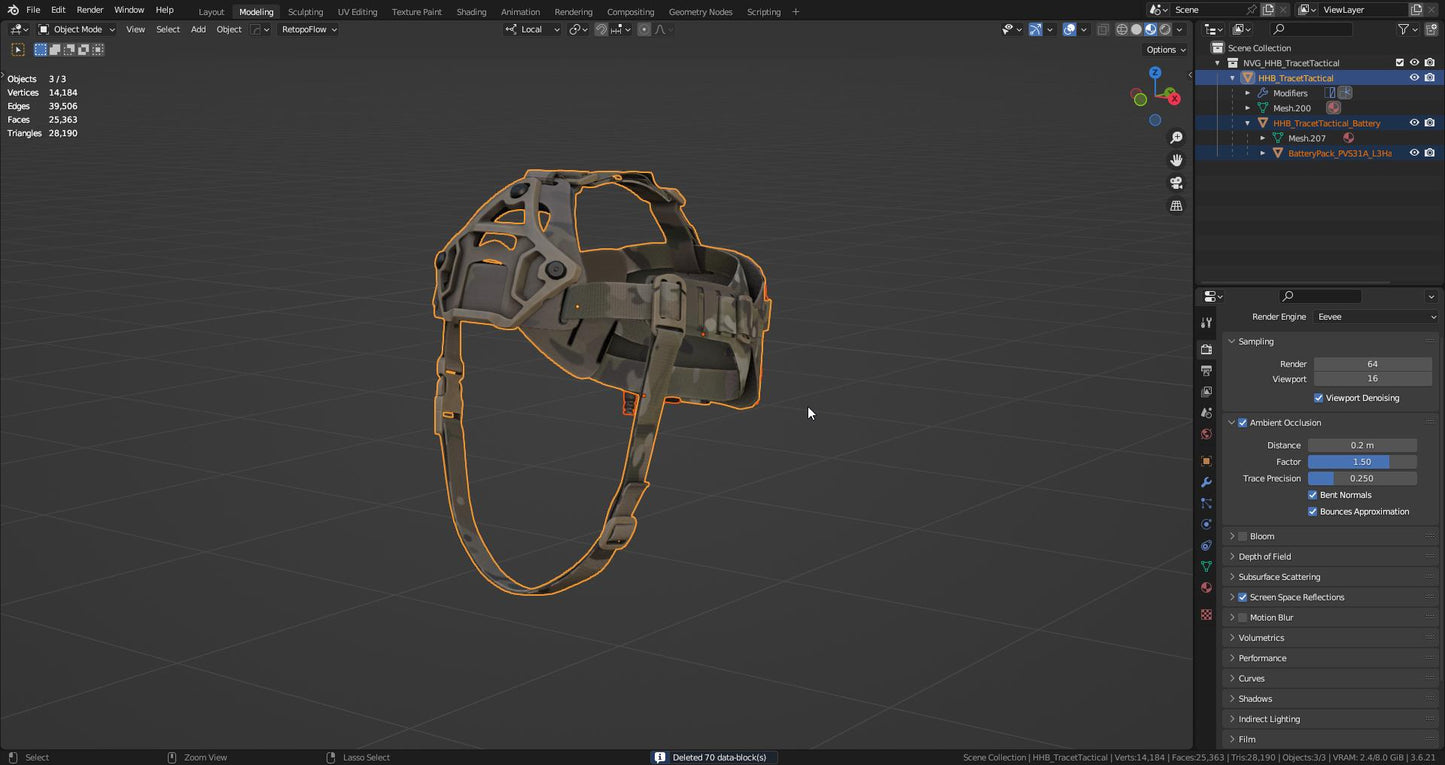Image resolution: width=1445 pixels, height=765 pixels.
Task: Expand the Mesh.200 tree item
Action: pos(1247,108)
